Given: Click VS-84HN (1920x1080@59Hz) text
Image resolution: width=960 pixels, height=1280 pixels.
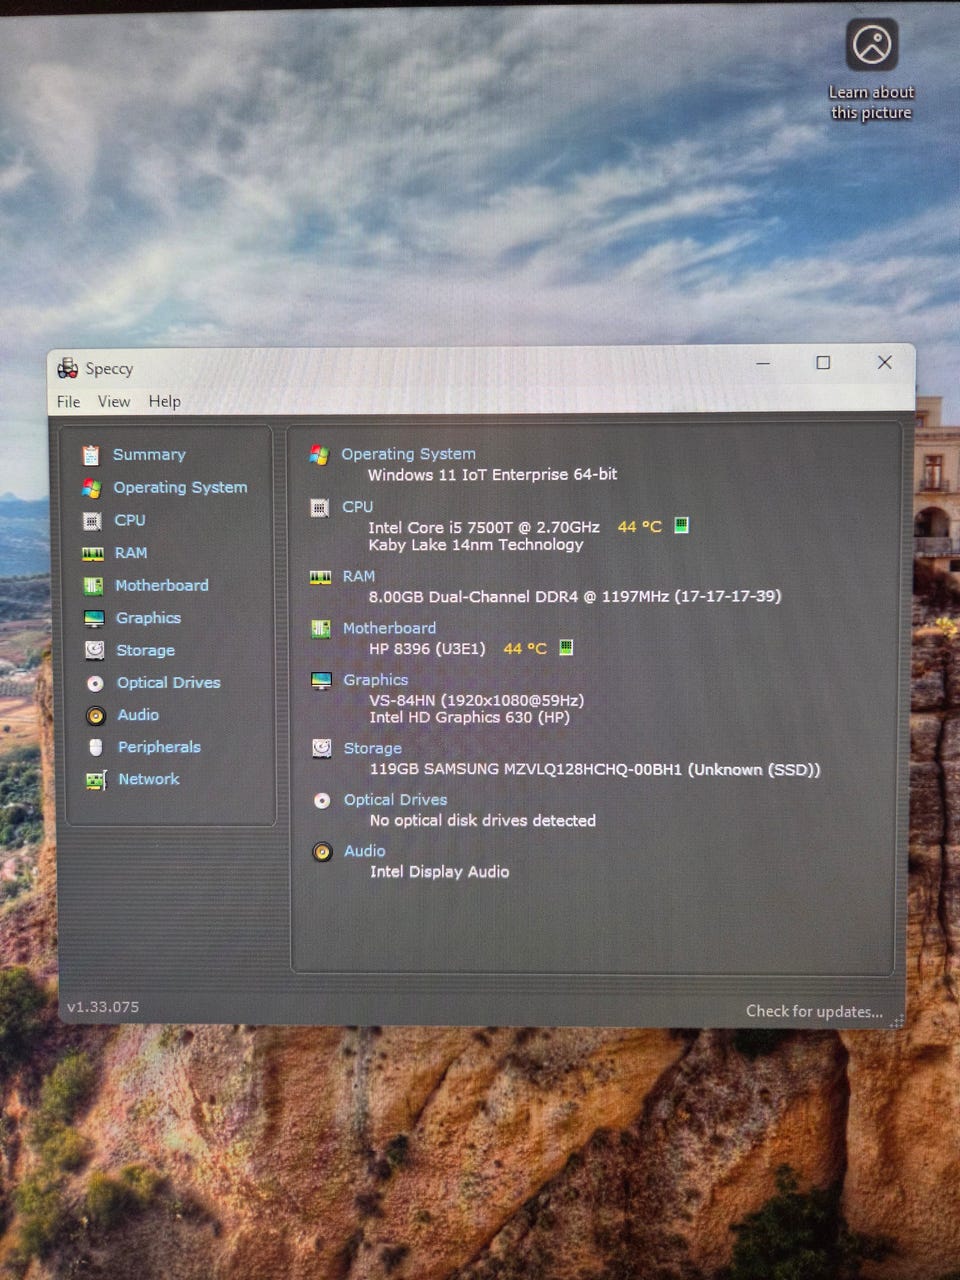Looking at the screenshot, I should click(x=477, y=700).
